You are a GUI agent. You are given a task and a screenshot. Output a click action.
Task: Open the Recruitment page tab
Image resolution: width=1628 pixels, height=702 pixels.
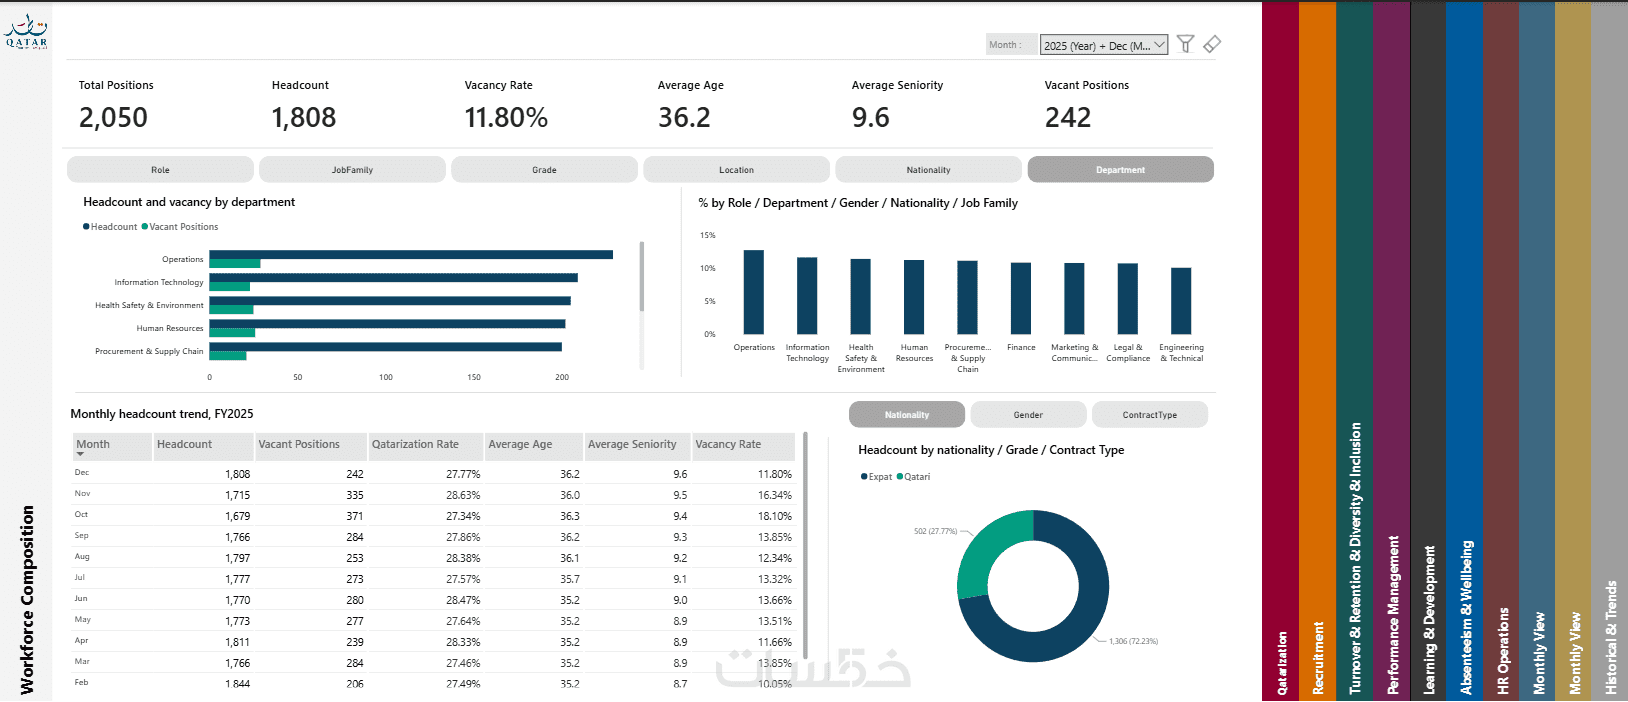click(1317, 350)
